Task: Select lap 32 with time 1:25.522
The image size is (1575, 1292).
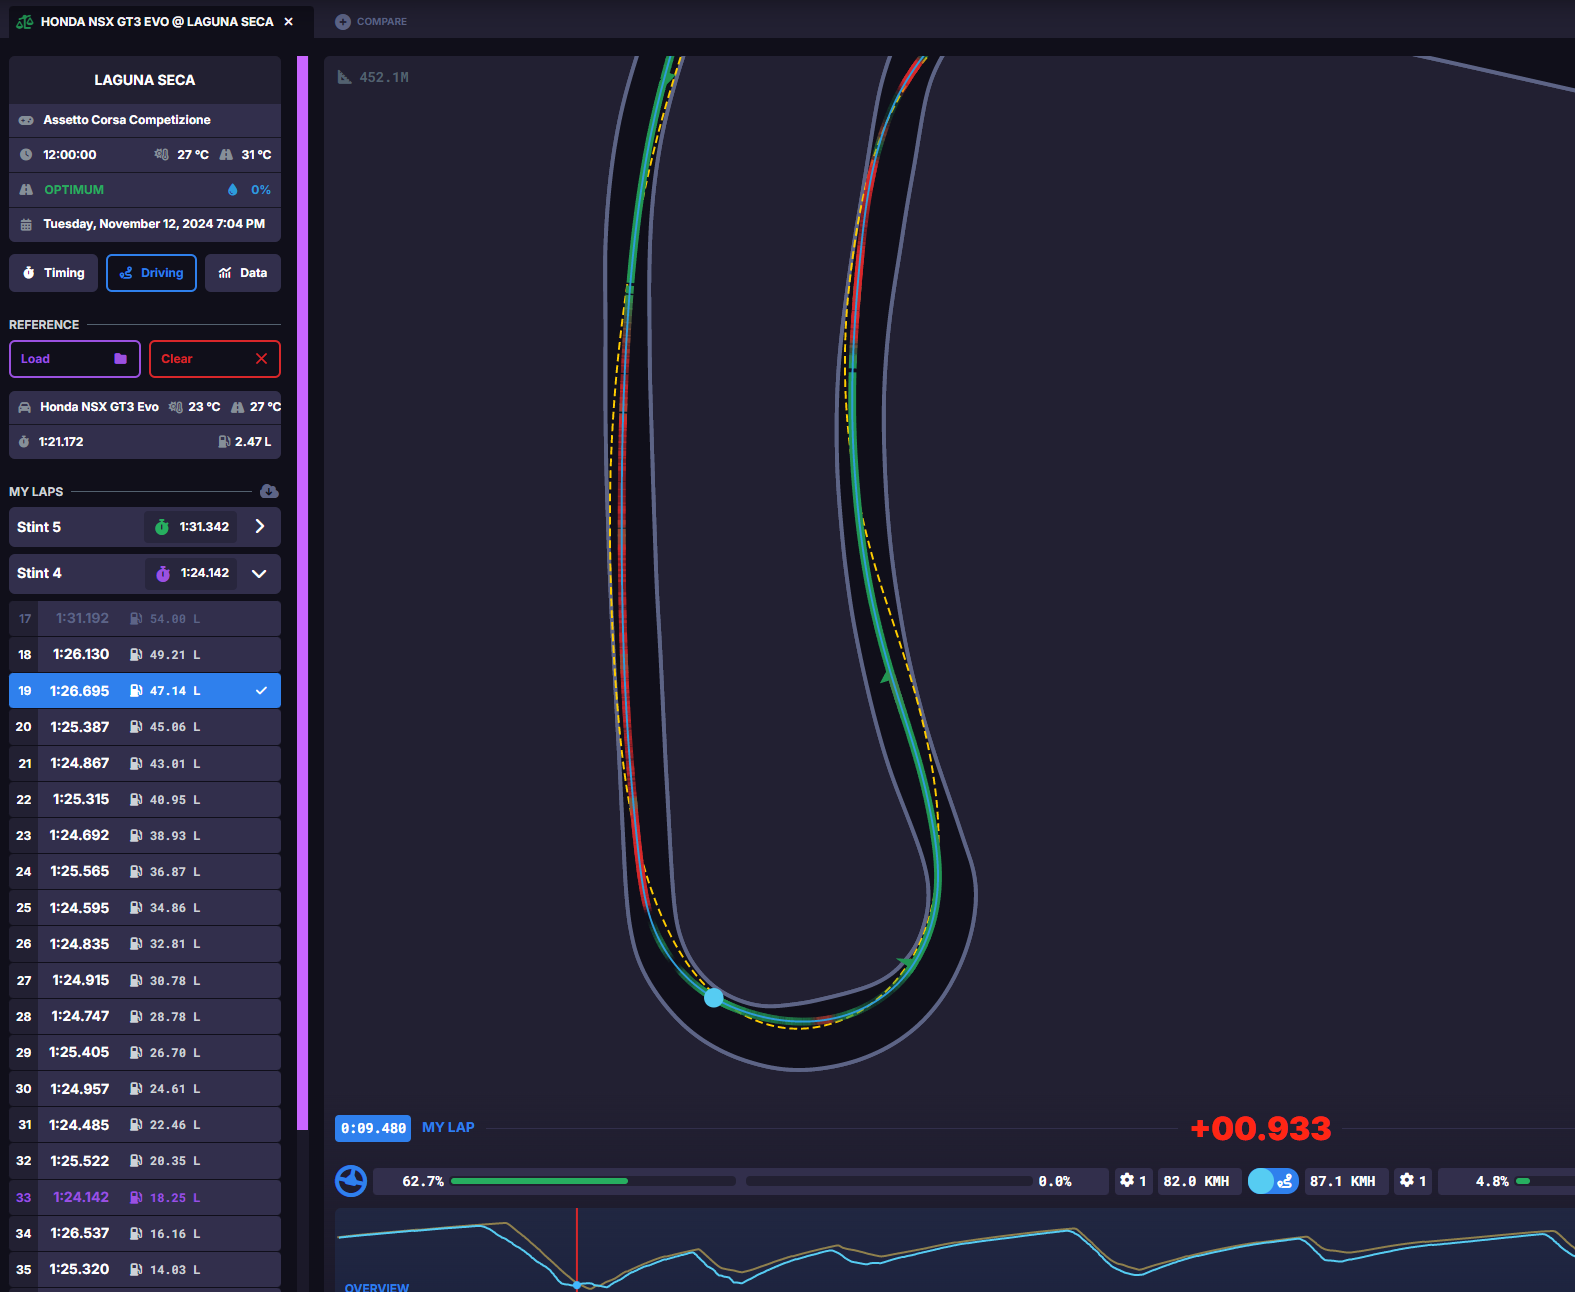Action: tap(145, 1161)
